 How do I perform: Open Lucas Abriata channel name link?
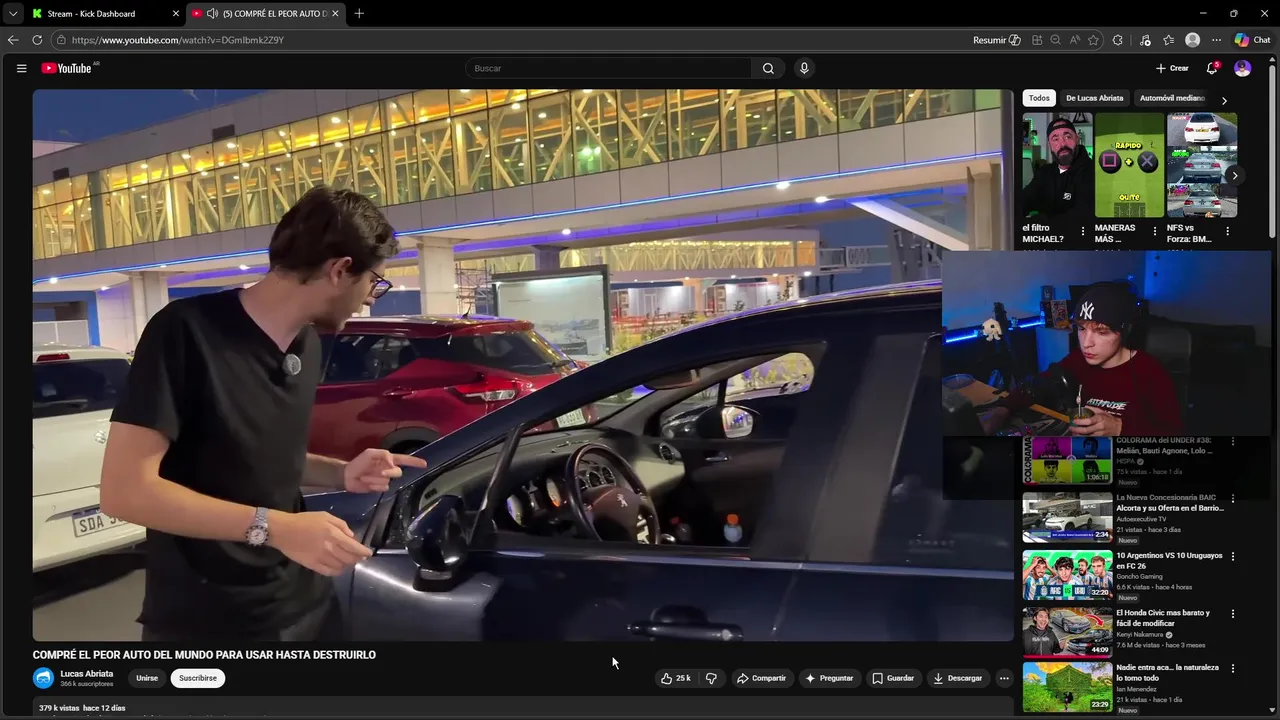87,674
